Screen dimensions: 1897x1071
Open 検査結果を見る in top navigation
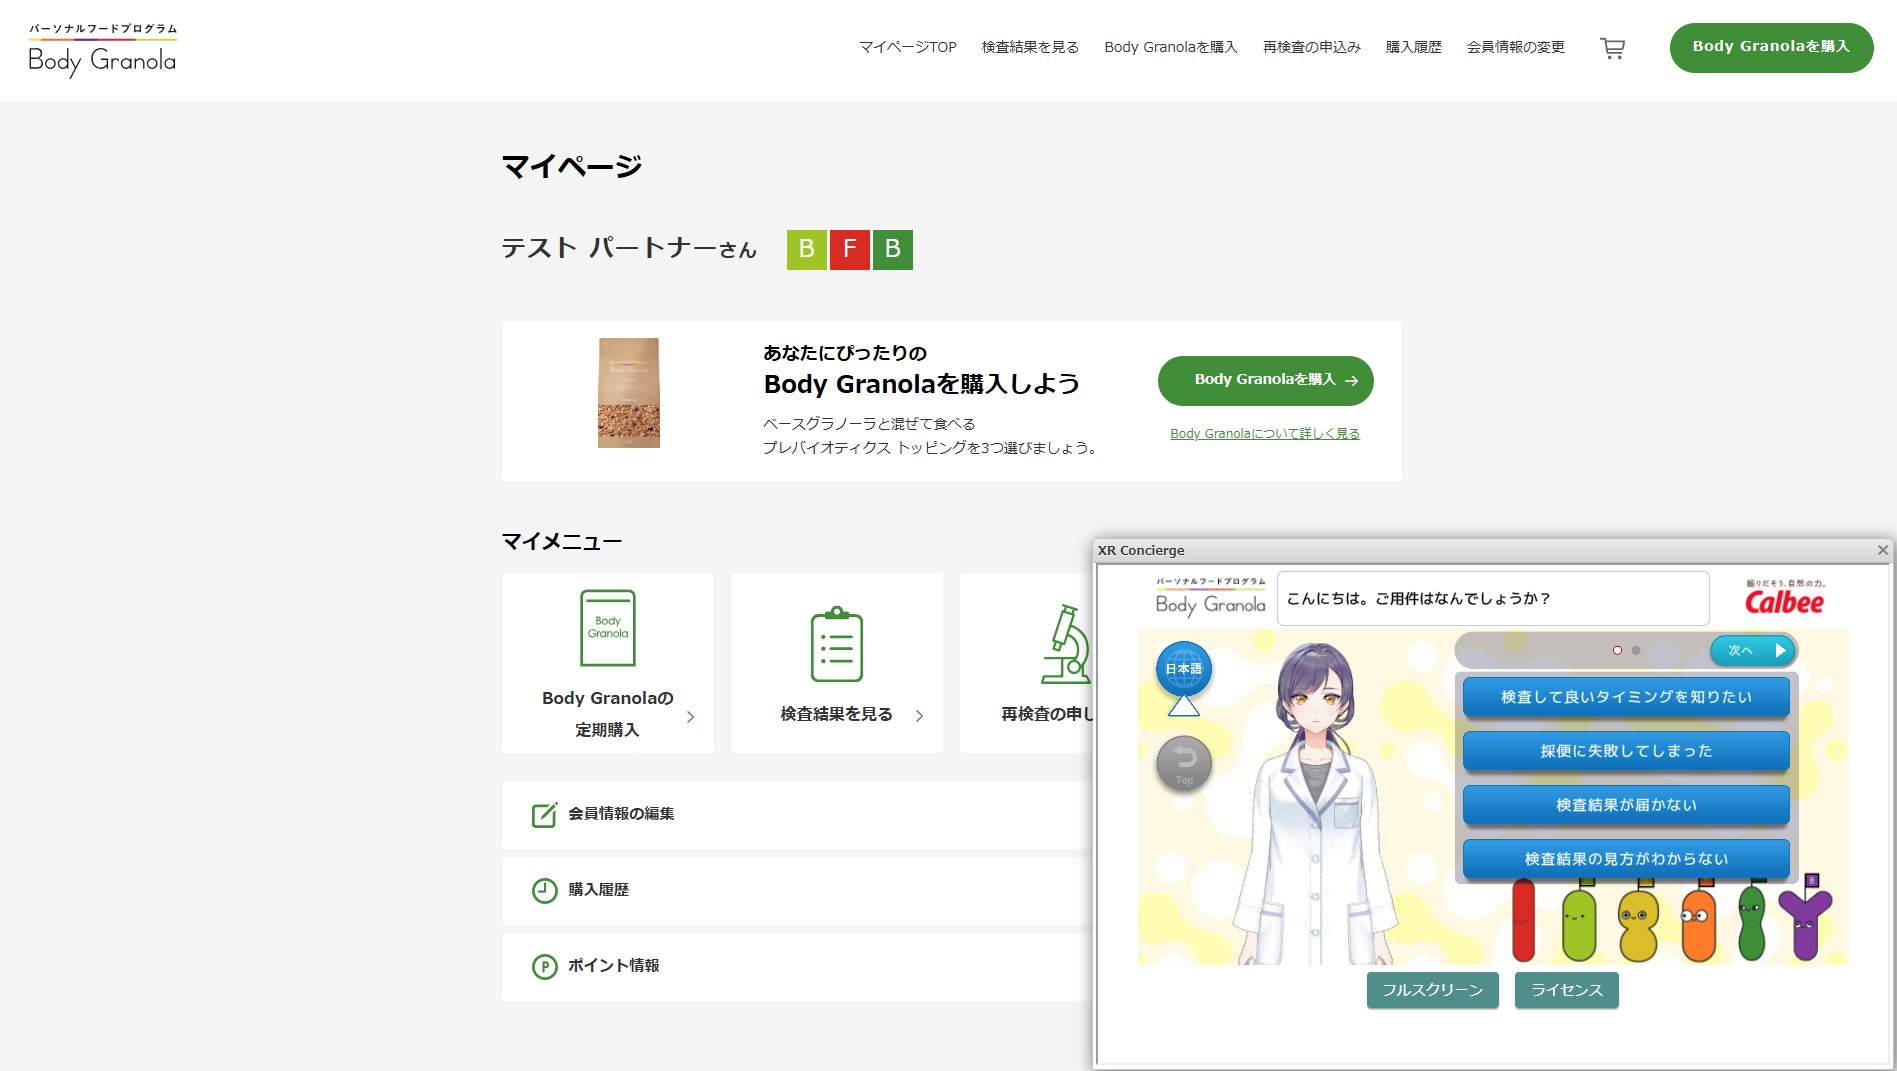1030,47
